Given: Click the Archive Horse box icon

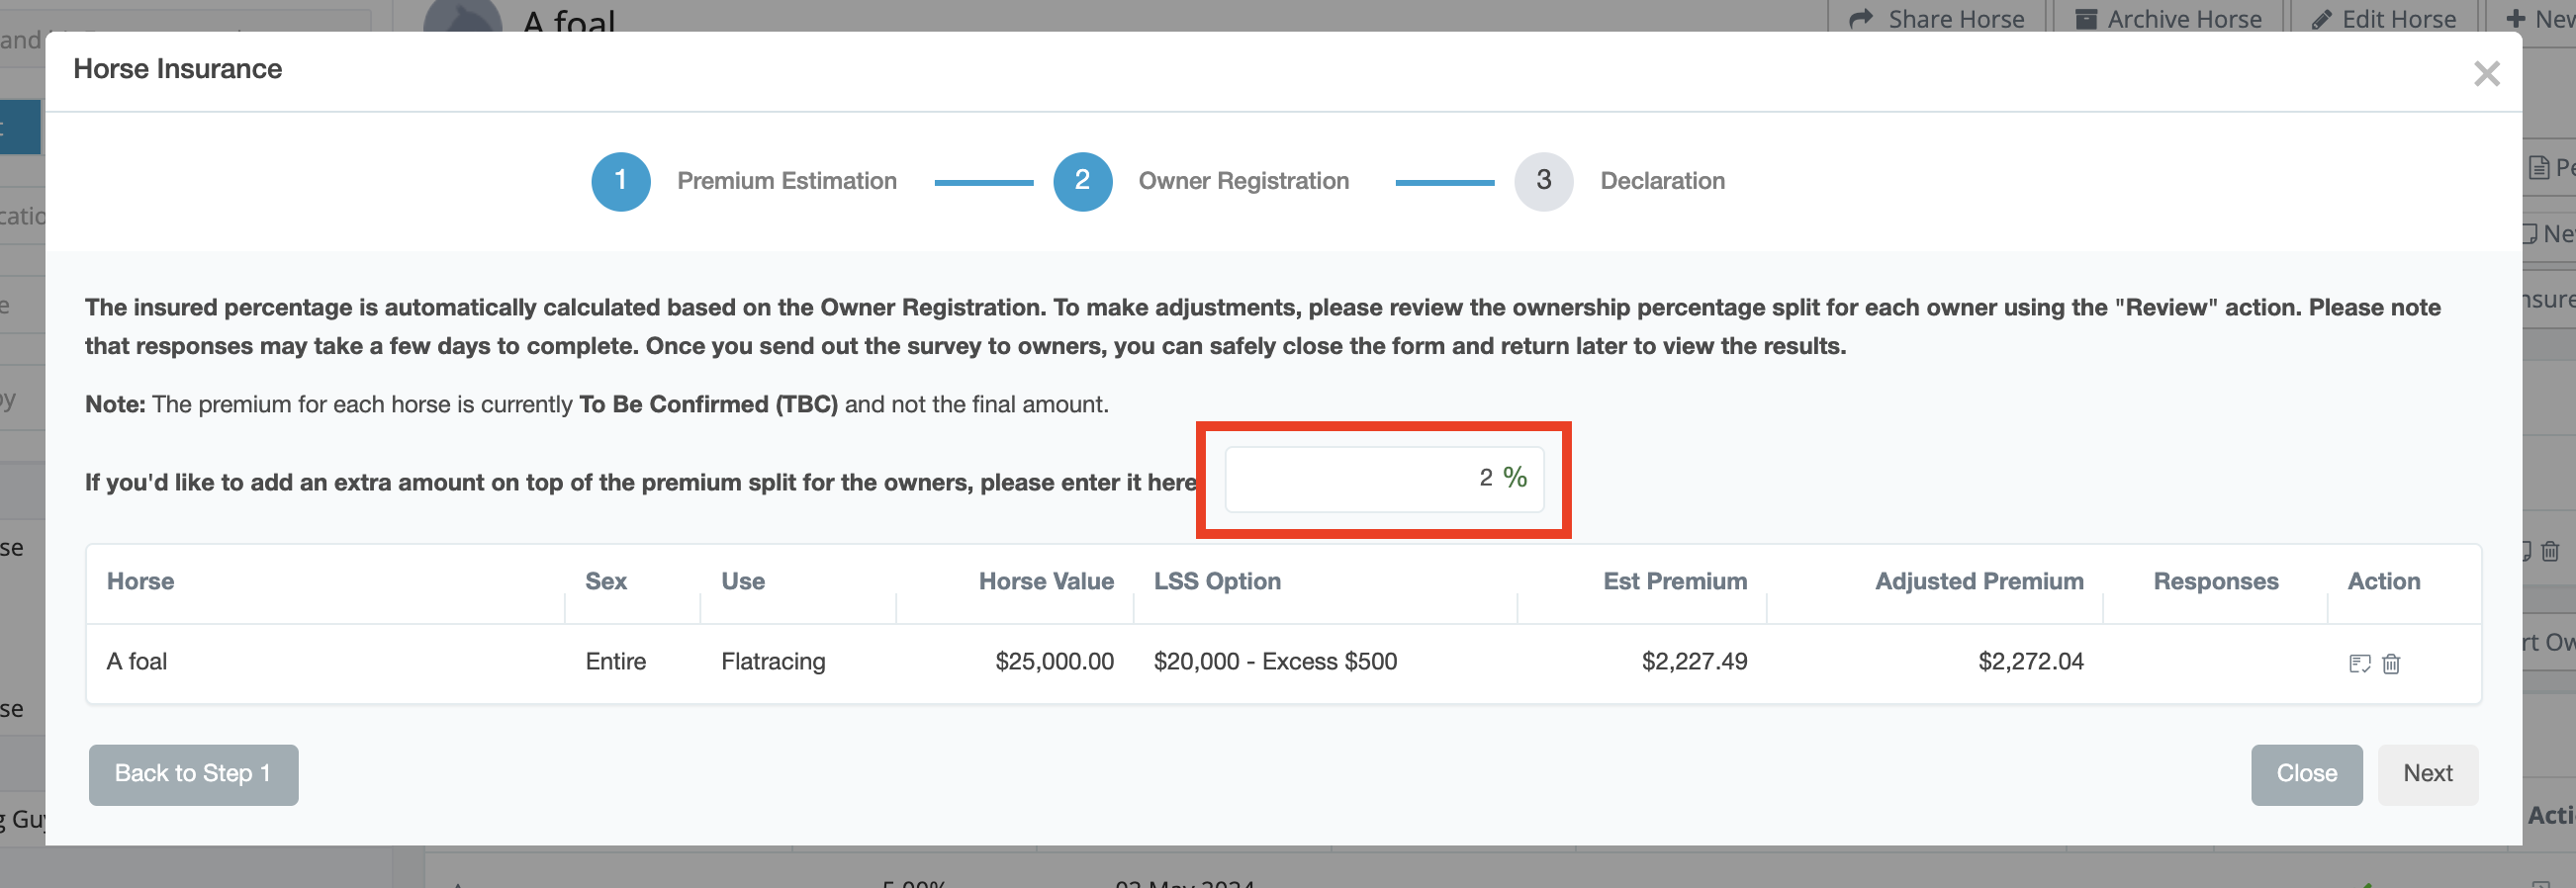Looking at the screenshot, I should coord(2086,19).
